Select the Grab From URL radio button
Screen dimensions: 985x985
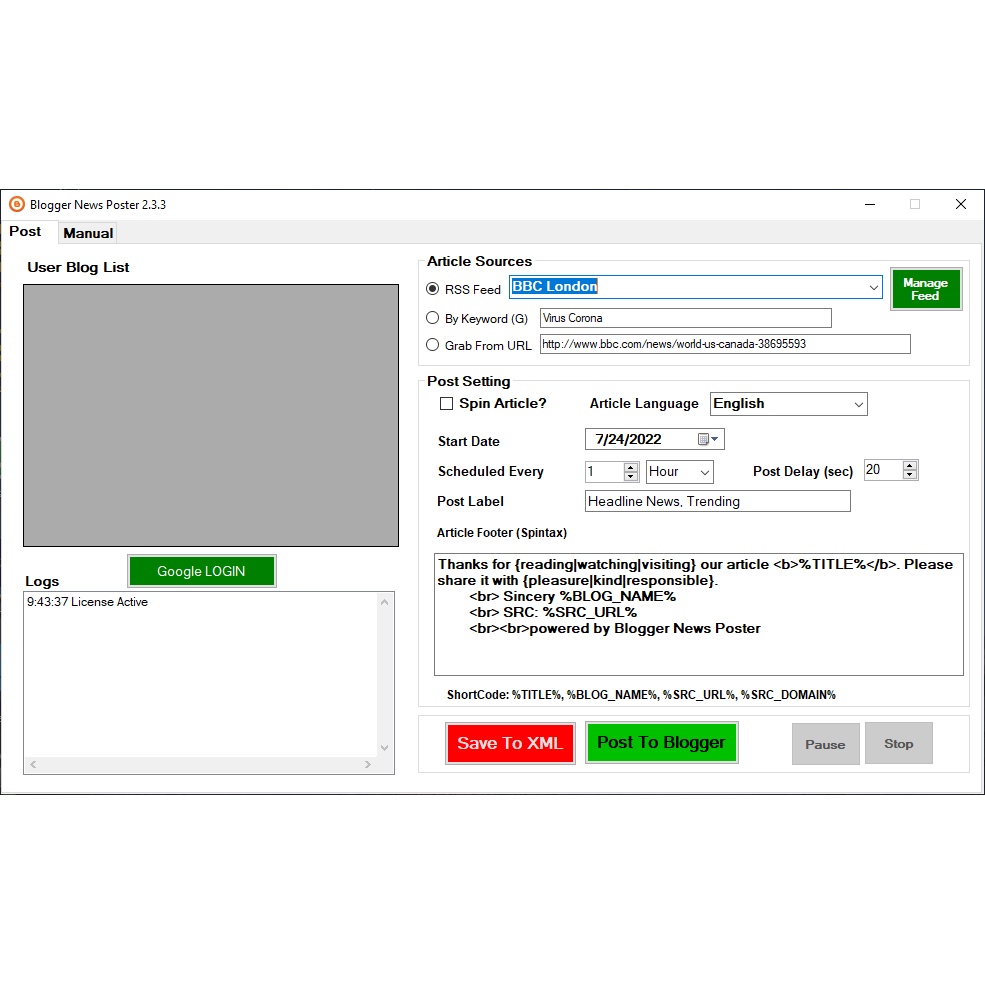[433, 345]
